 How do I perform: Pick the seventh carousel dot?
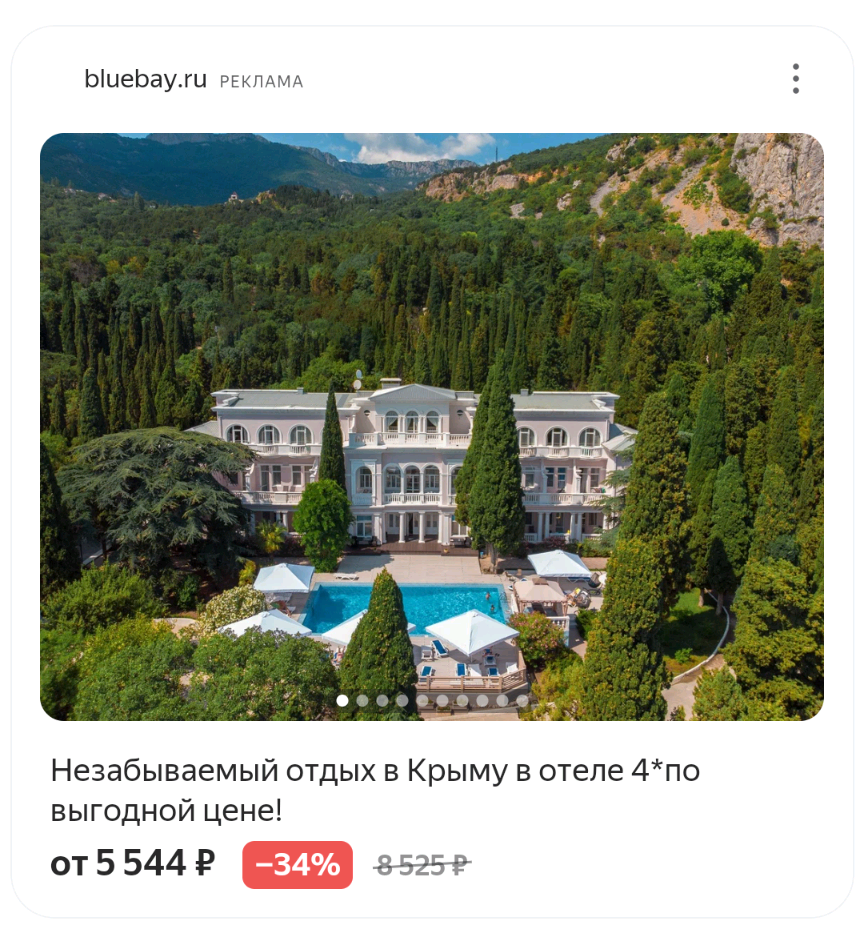click(462, 700)
